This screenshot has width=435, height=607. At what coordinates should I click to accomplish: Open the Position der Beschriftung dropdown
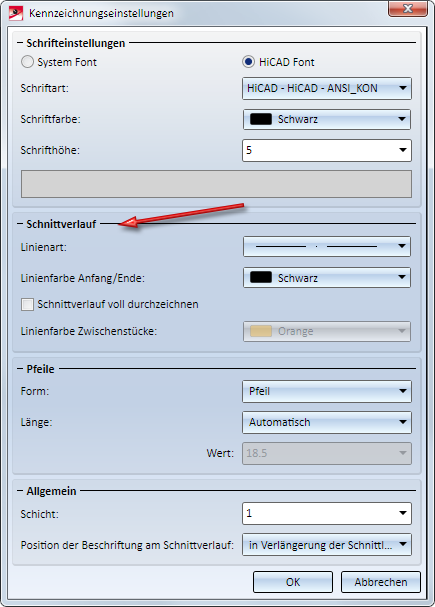point(327,545)
